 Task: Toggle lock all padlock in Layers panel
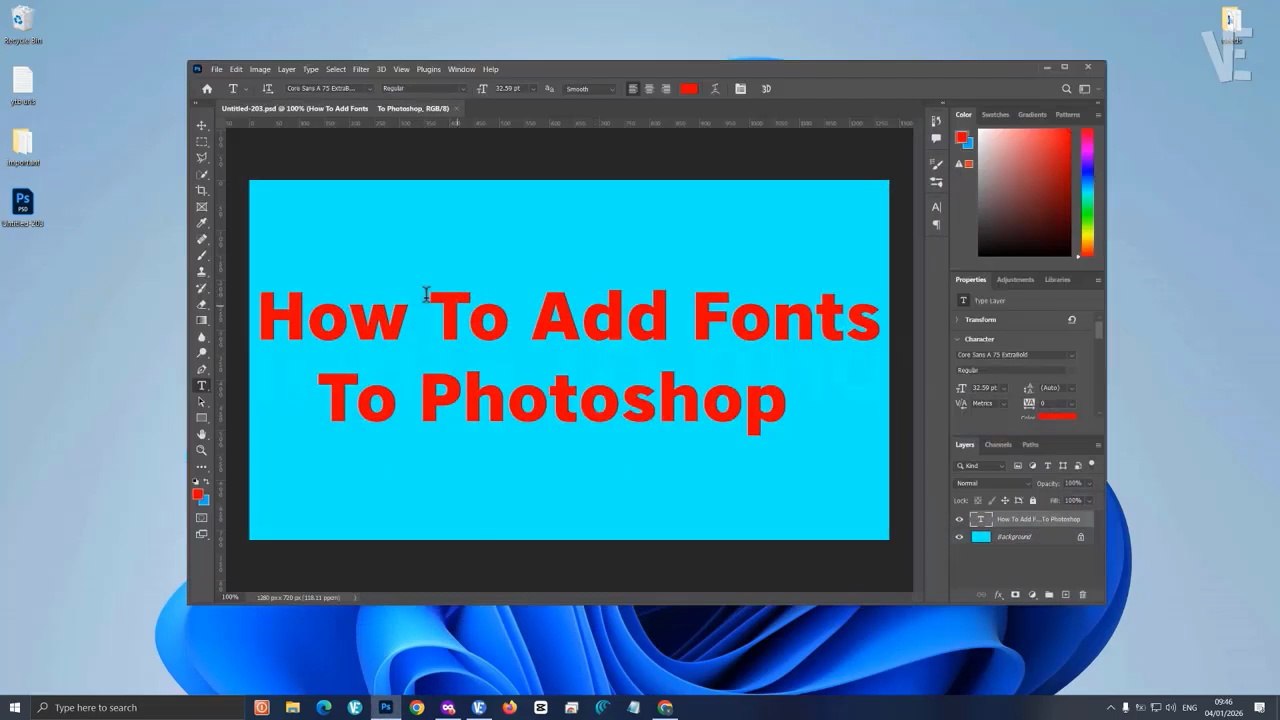(1032, 500)
